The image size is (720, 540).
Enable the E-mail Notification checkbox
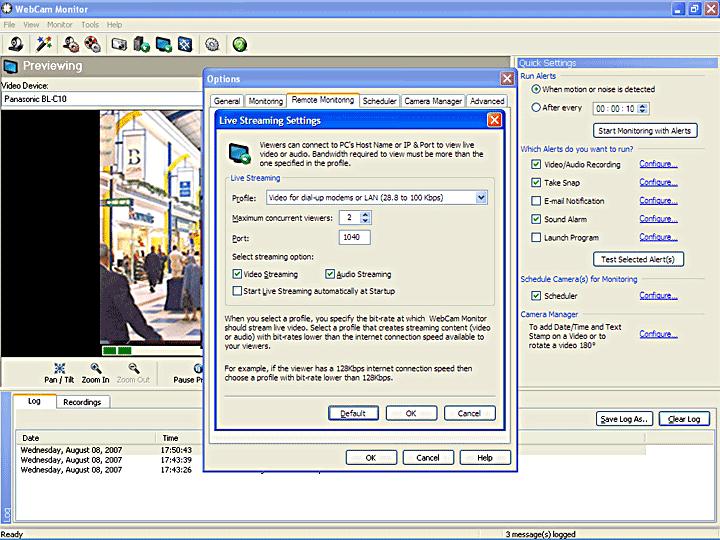pyautogui.click(x=536, y=201)
